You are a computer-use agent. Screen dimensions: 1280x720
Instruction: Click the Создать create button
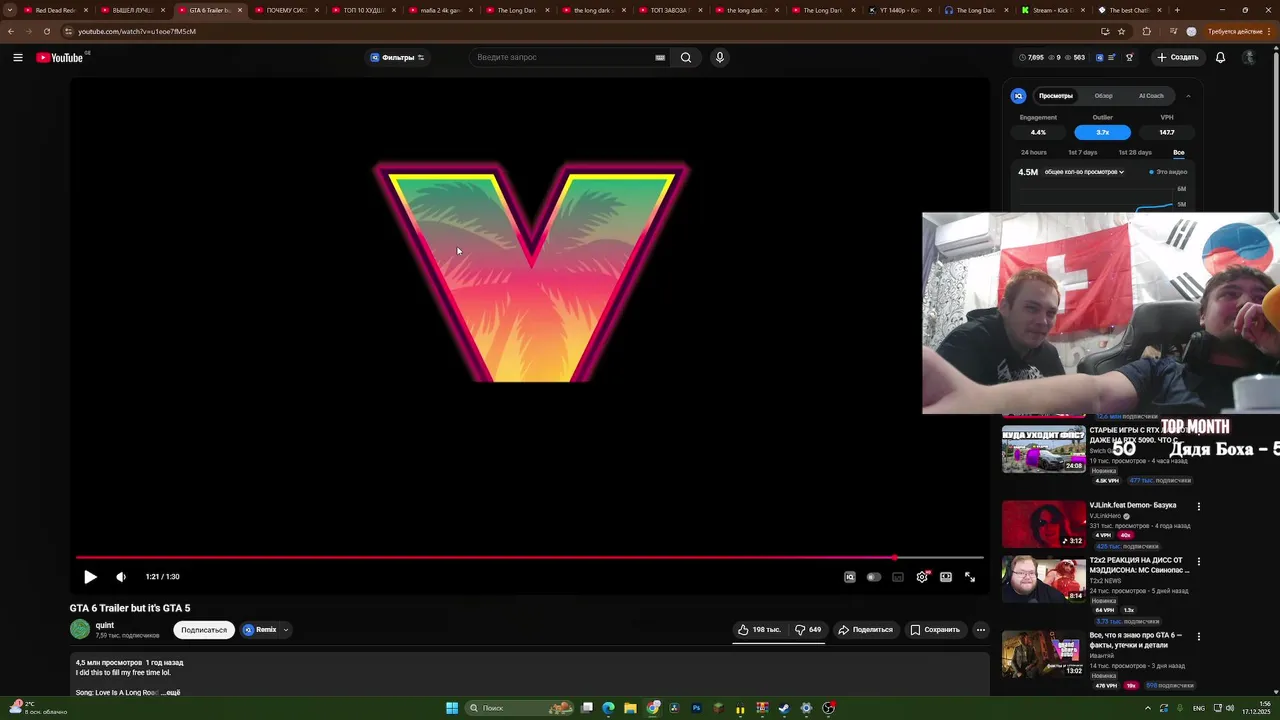(1178, 58)
